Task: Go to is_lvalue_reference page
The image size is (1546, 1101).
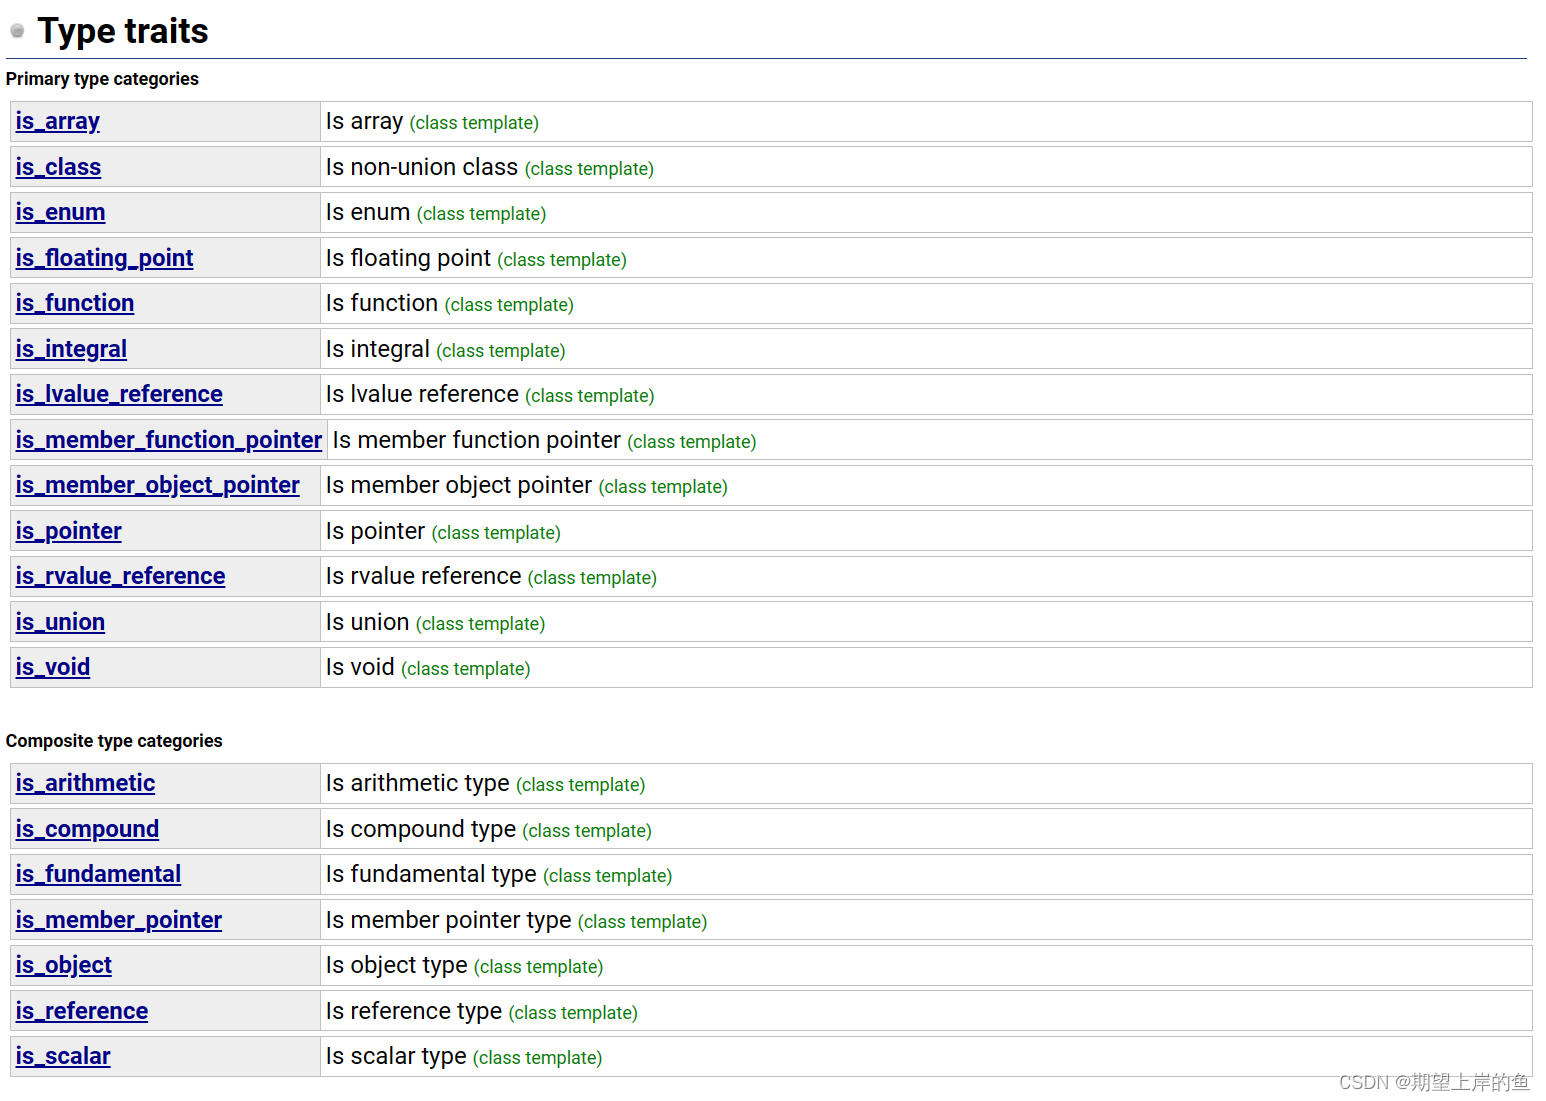Action: pos(119,395)
